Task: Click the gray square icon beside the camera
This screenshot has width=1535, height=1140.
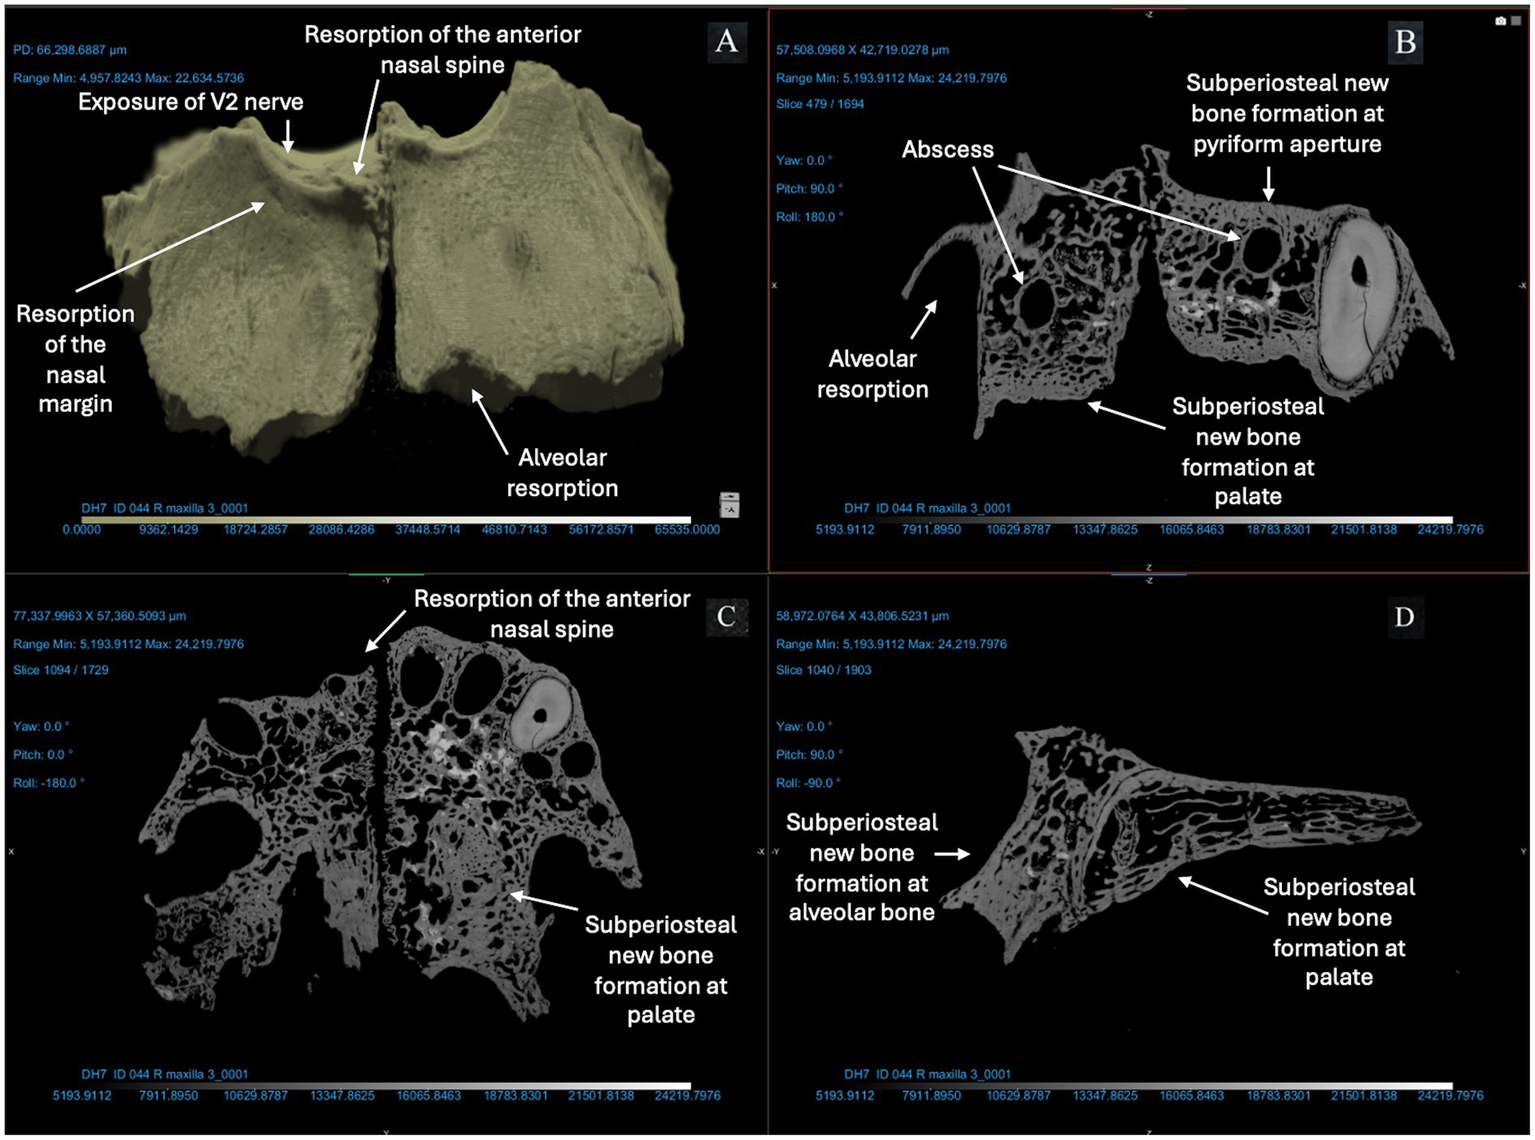Action: pyautogui.click(x=1516, y=21)
